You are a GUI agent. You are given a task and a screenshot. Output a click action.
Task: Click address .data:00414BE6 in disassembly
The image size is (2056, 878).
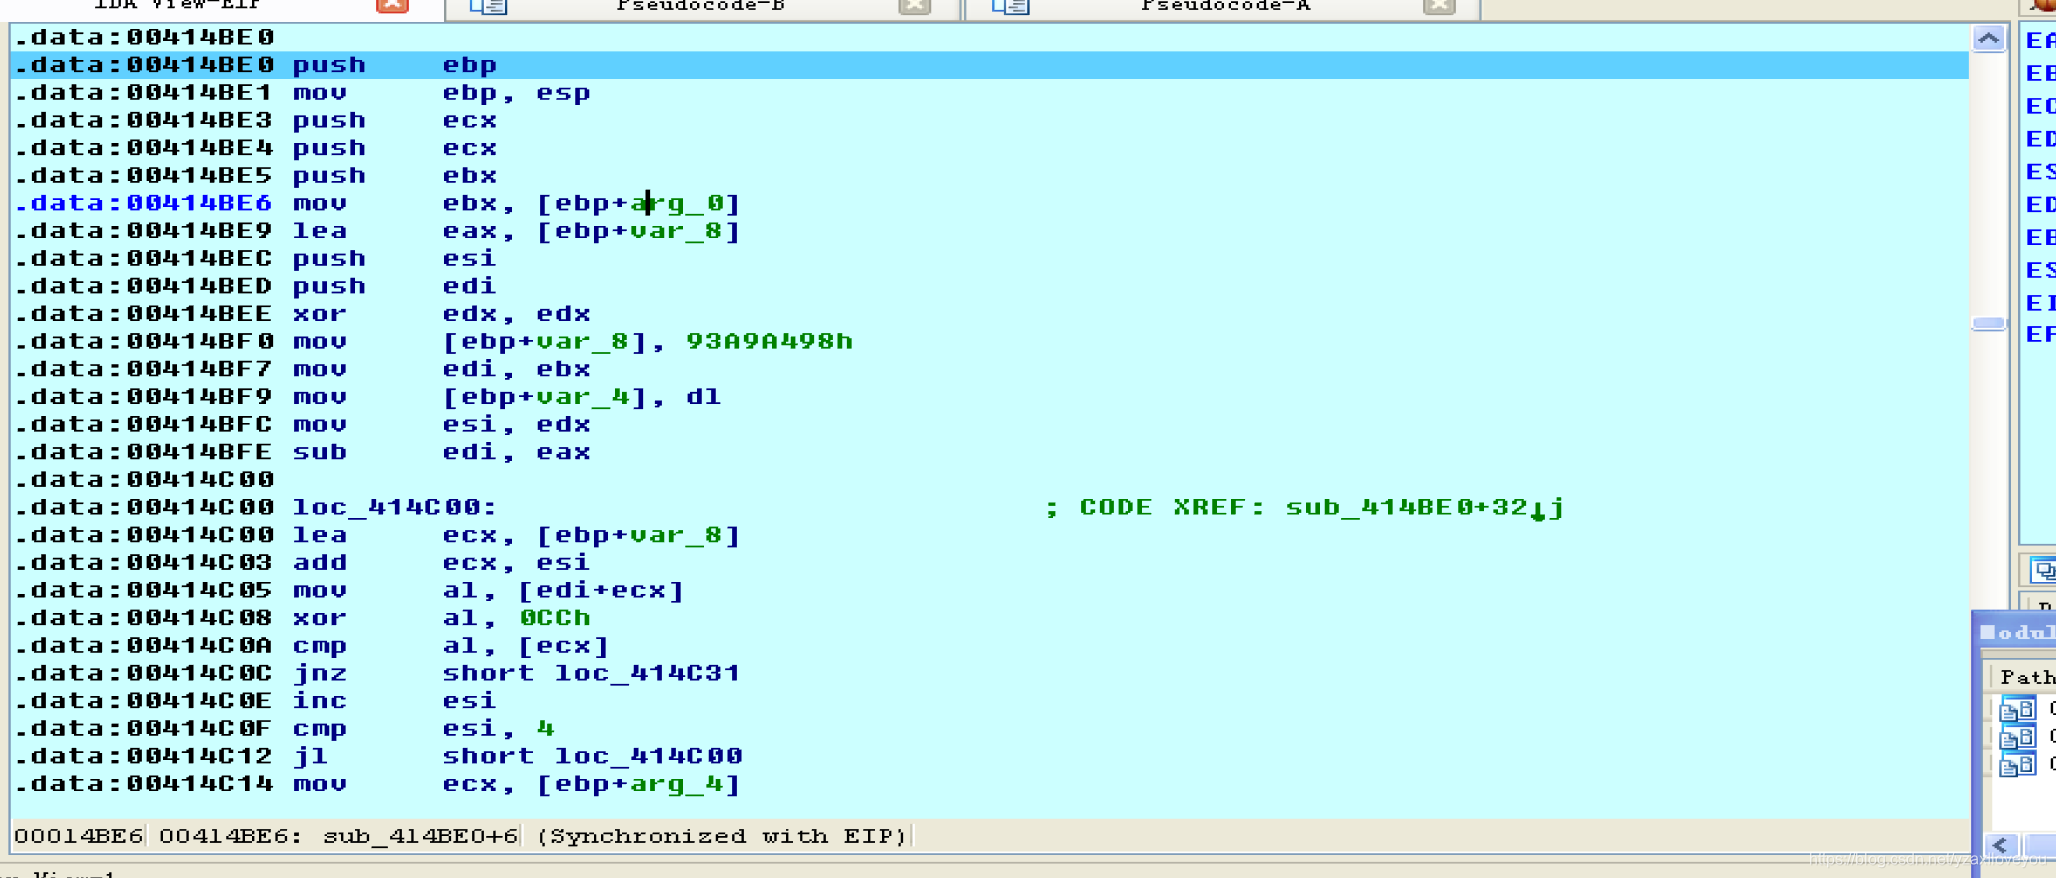pos(143,203)
